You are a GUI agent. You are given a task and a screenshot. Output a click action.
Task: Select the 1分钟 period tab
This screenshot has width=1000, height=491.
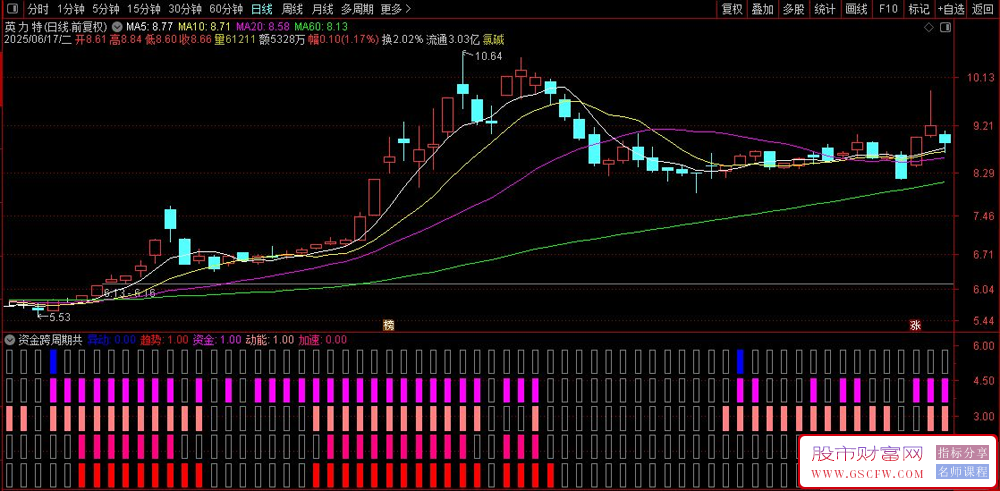click(71, 9)
